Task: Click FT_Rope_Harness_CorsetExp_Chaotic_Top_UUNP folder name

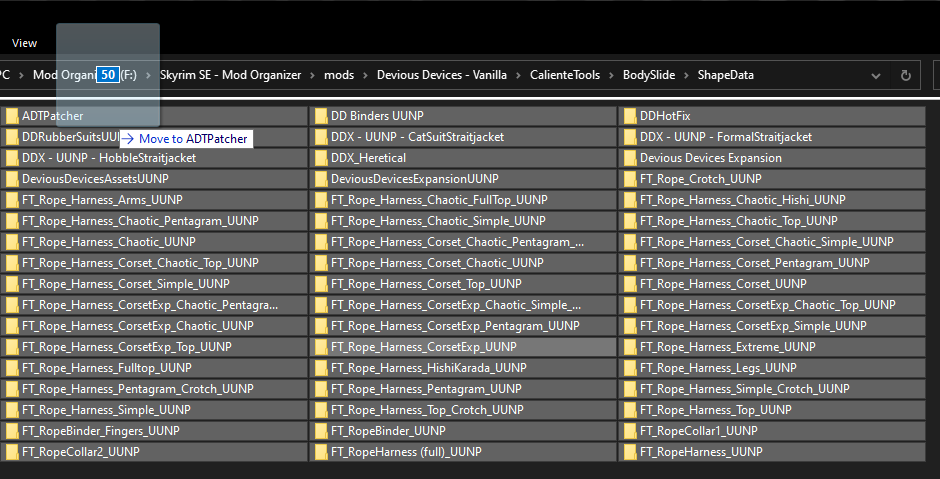Action: [x=767, y=305]
